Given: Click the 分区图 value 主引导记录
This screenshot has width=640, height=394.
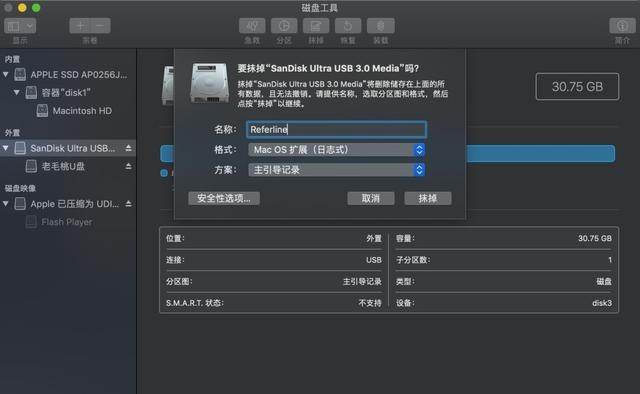Looking at the screenshot, I should pos(362,282).
